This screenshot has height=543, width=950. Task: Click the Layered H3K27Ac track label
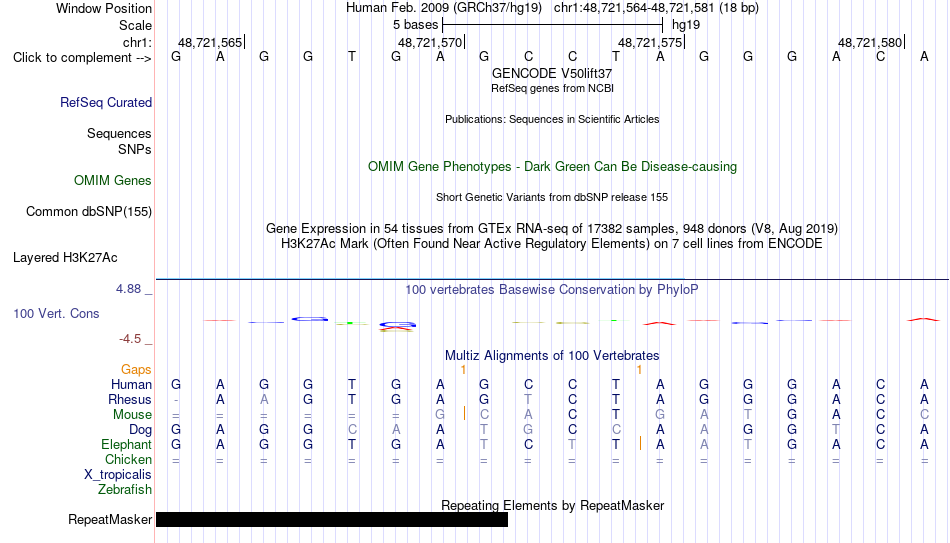point(65,258)
